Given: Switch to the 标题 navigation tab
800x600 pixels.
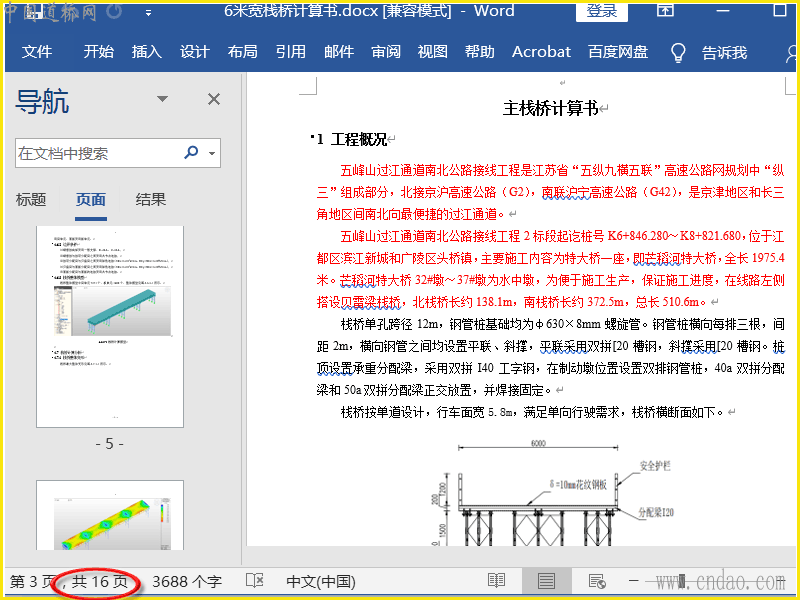Looking at the screenshot, I should click(x=31, y=199).
